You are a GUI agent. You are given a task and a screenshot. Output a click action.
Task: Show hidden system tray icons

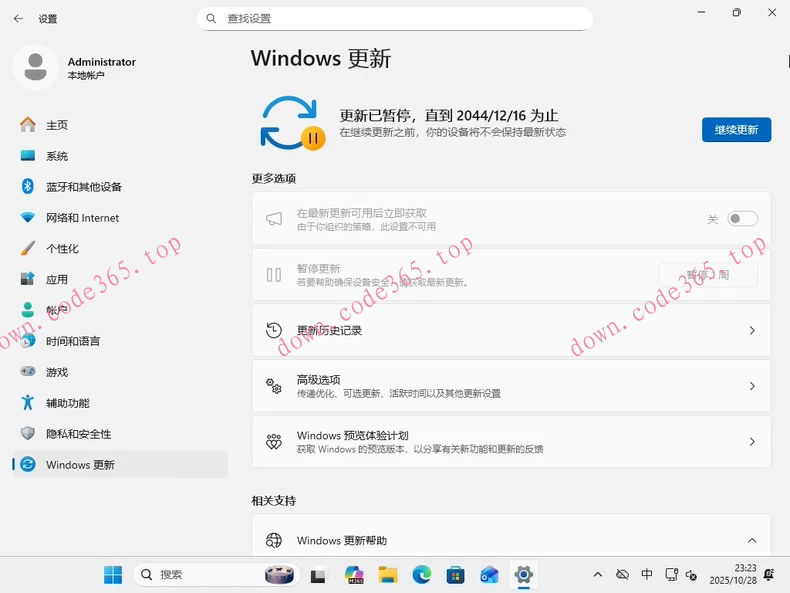598,574
